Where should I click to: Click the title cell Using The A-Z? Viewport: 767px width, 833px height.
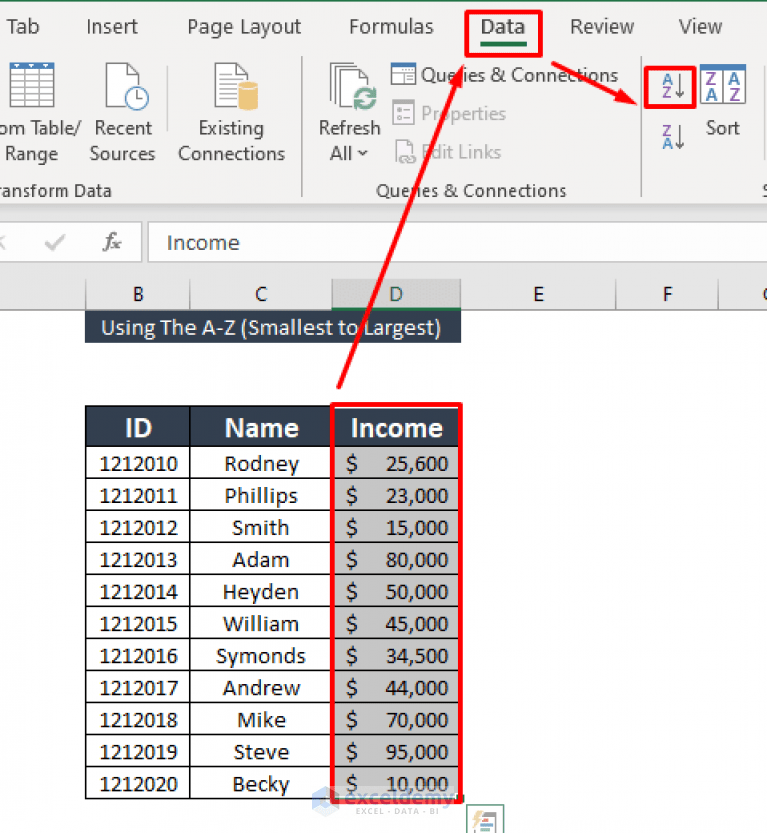272,327
